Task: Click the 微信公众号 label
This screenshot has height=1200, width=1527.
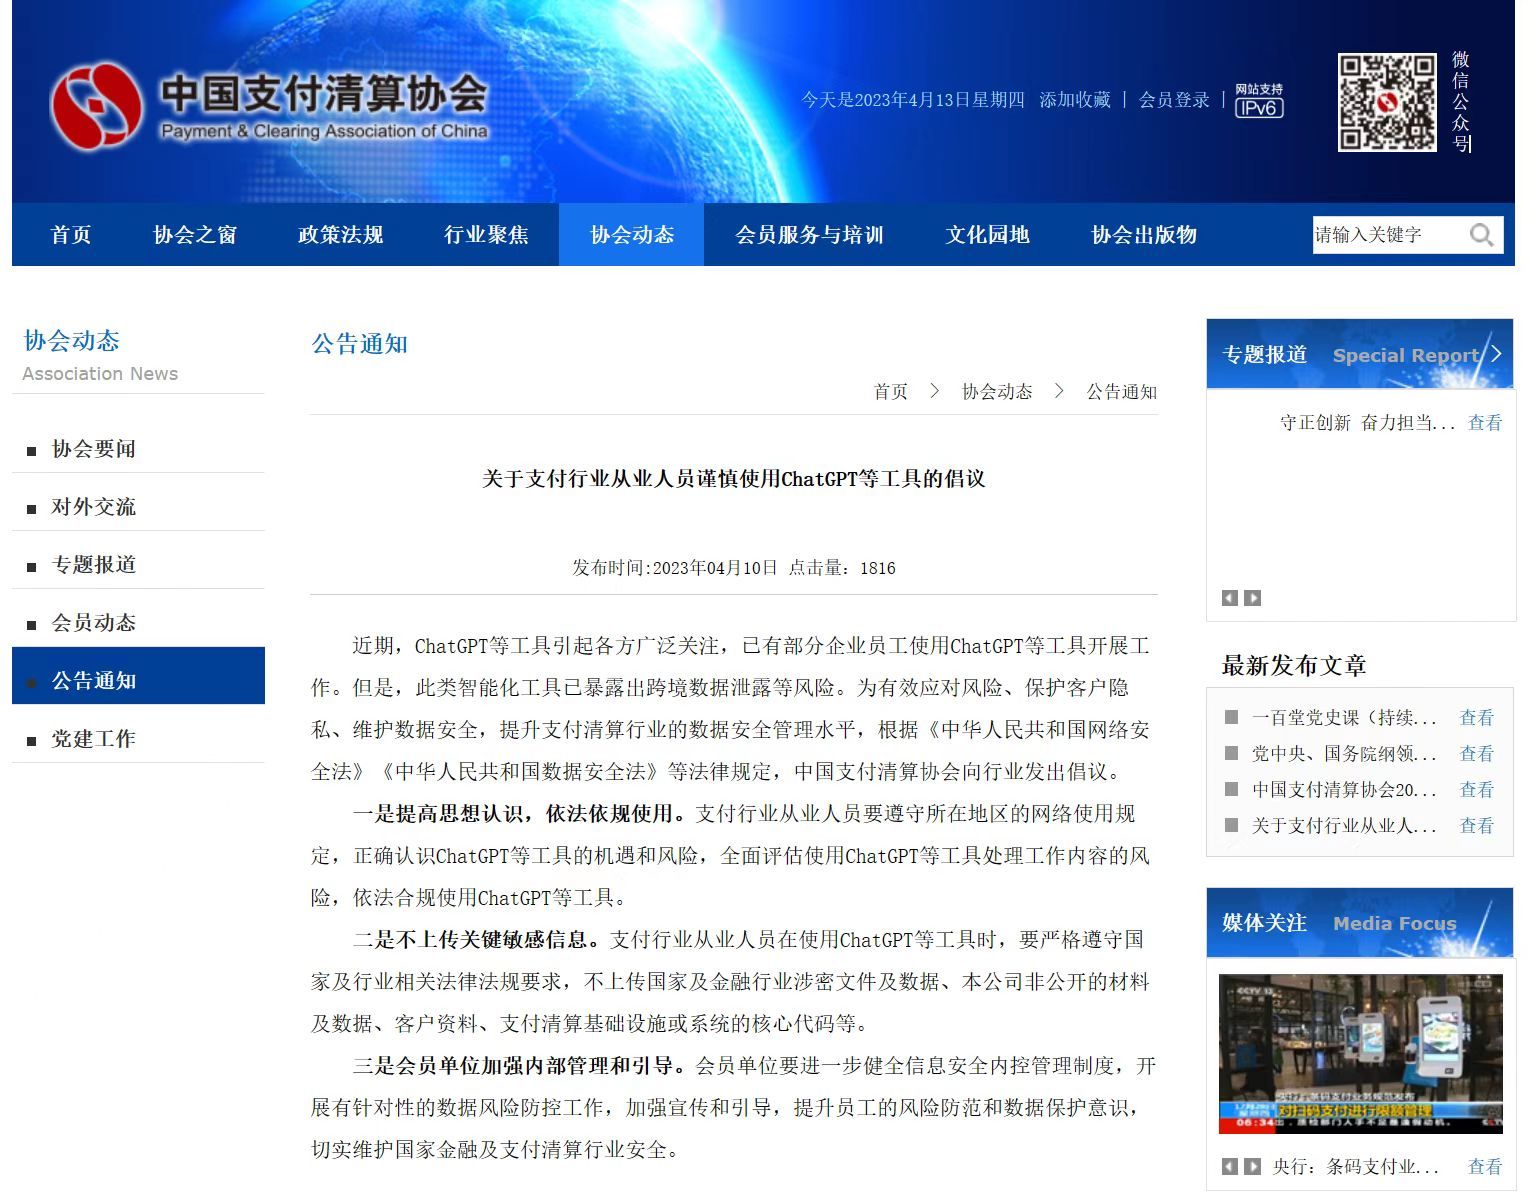Action: [x=1461, y=102]
